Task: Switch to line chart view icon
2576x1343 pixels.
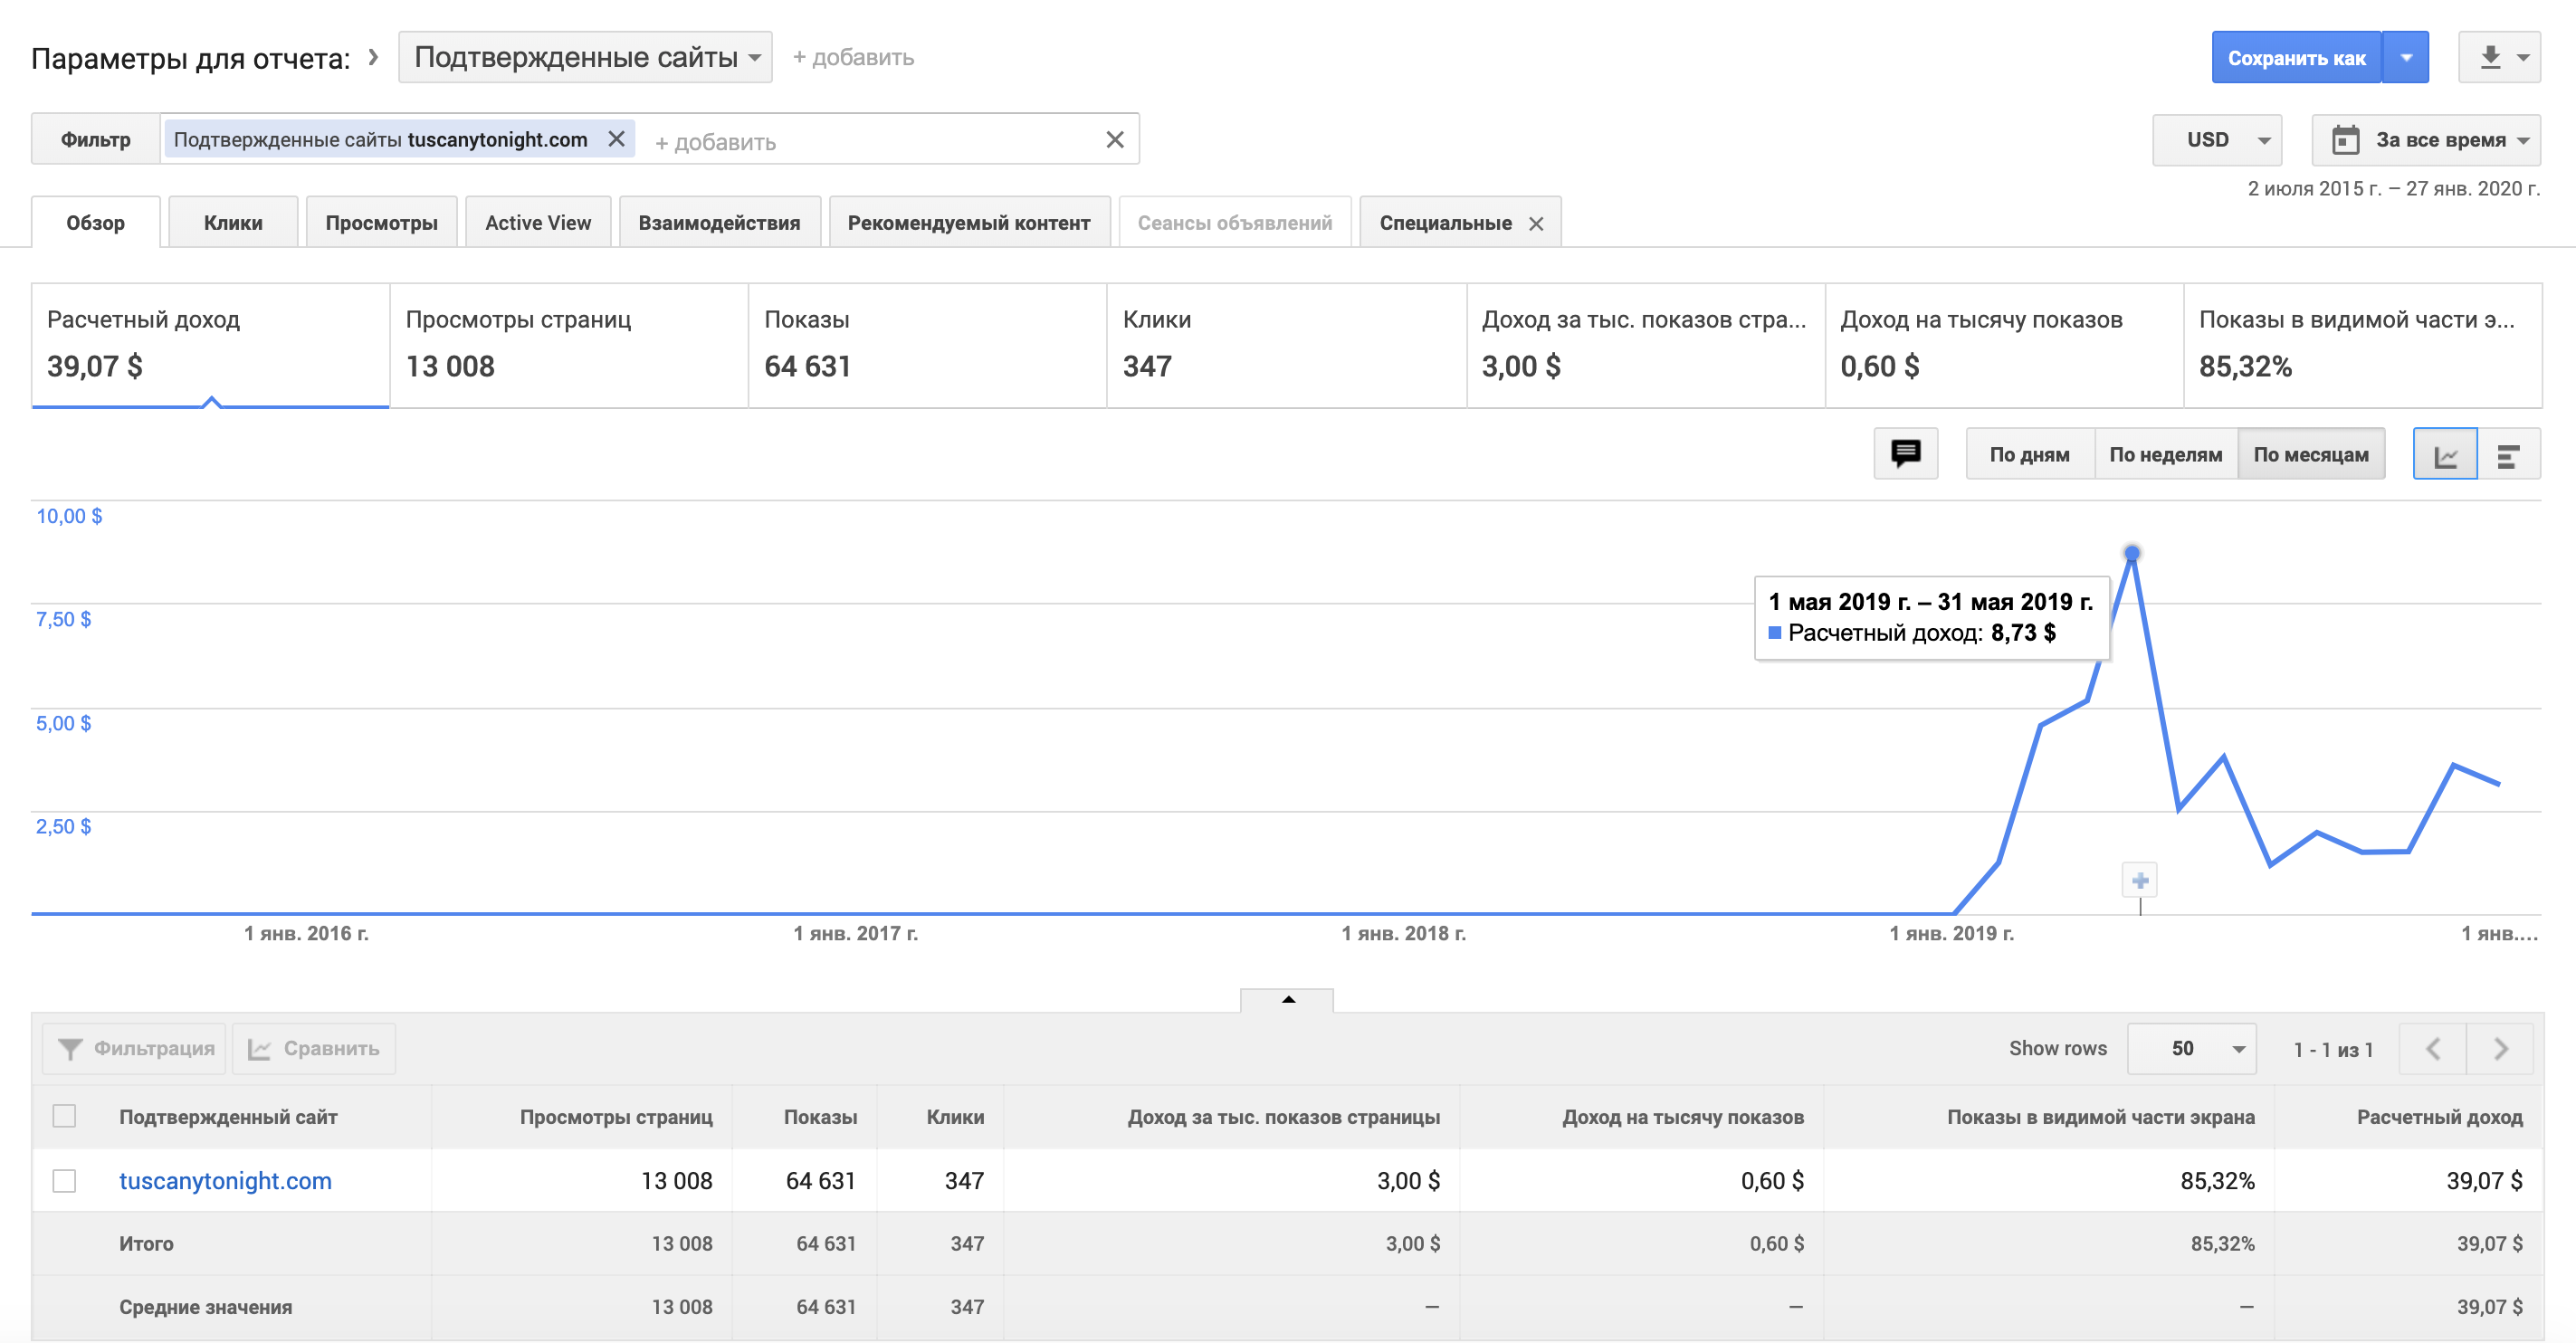Action: pyautogui.click(x=2445, y=455)
